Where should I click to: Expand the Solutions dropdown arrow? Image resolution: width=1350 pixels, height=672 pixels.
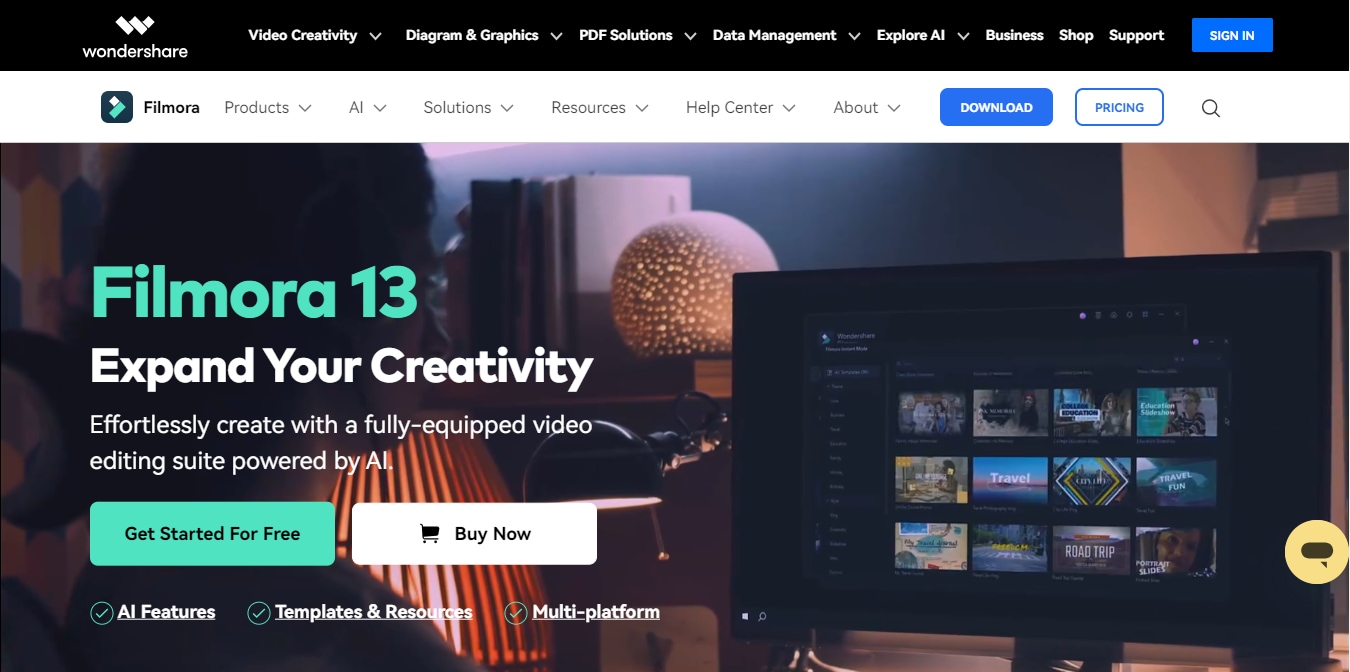tap(507, 108)
